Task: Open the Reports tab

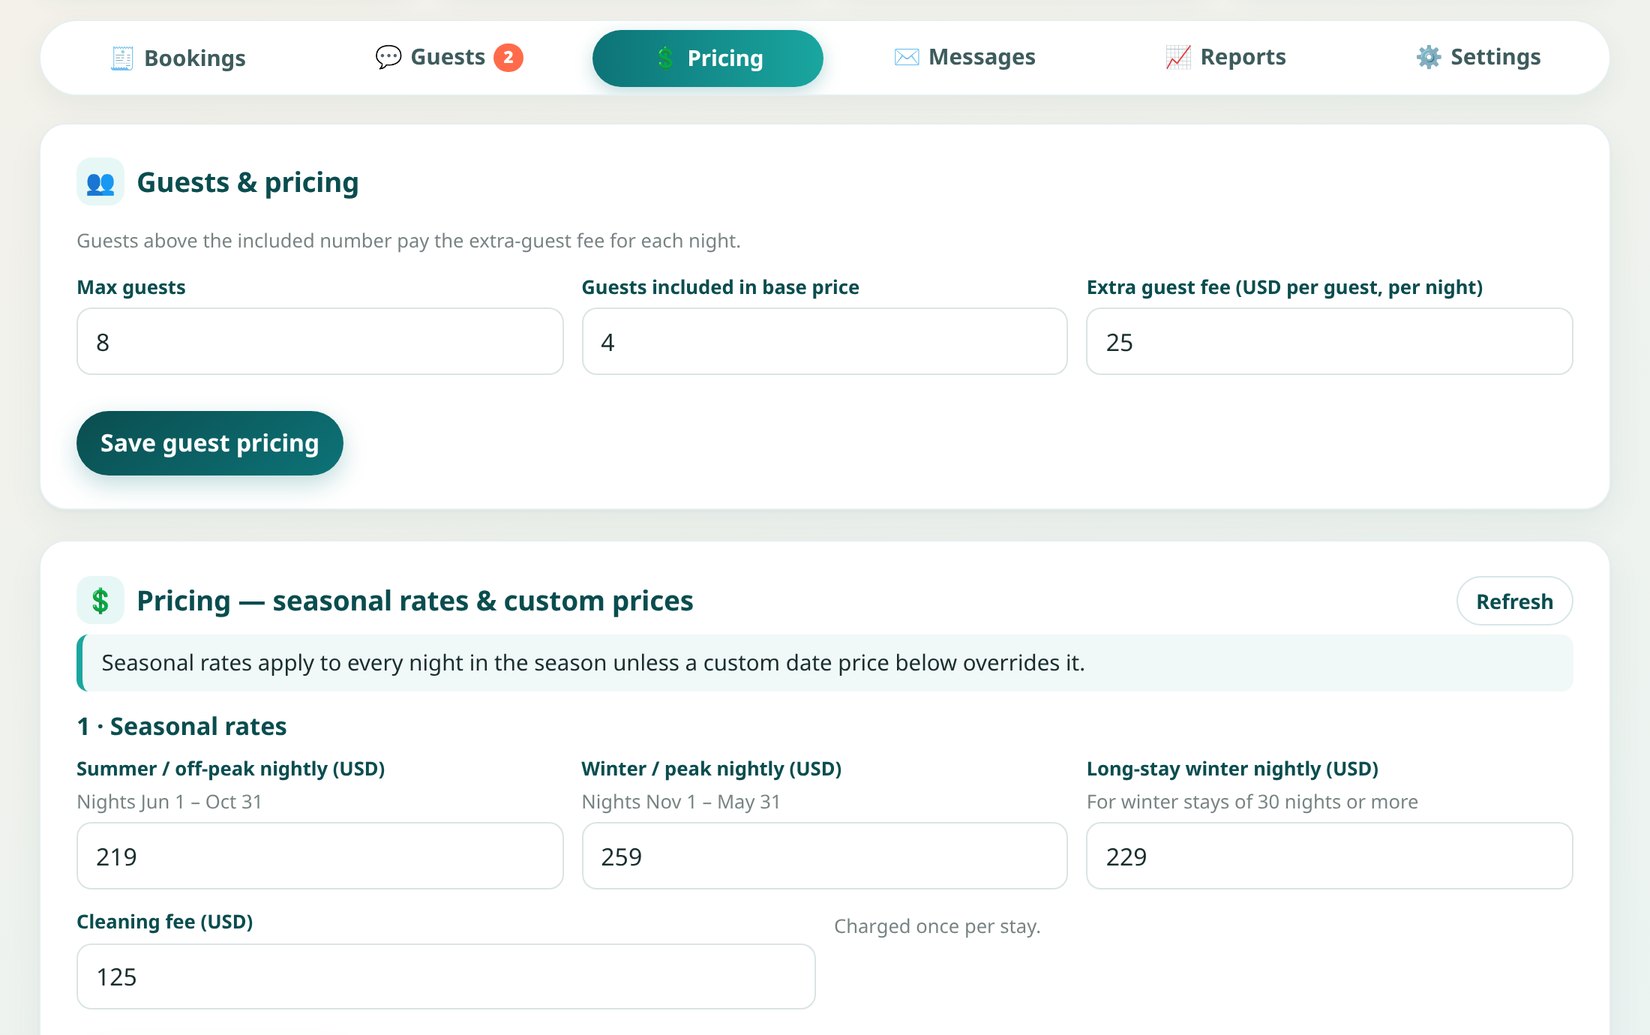Action: click(1225, 58)
